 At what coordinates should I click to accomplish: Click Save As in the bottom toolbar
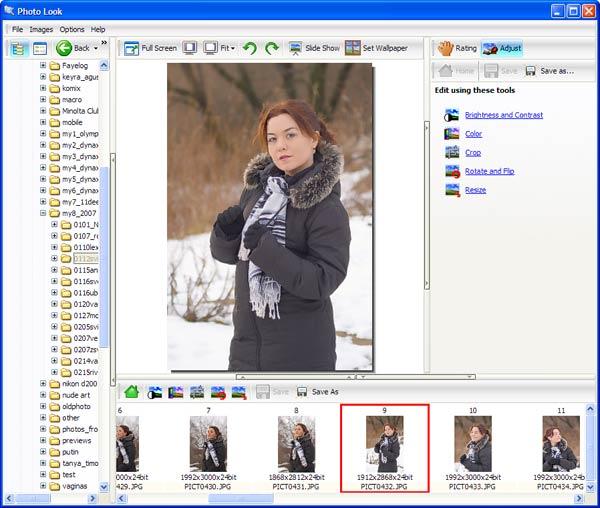(318, 392)
